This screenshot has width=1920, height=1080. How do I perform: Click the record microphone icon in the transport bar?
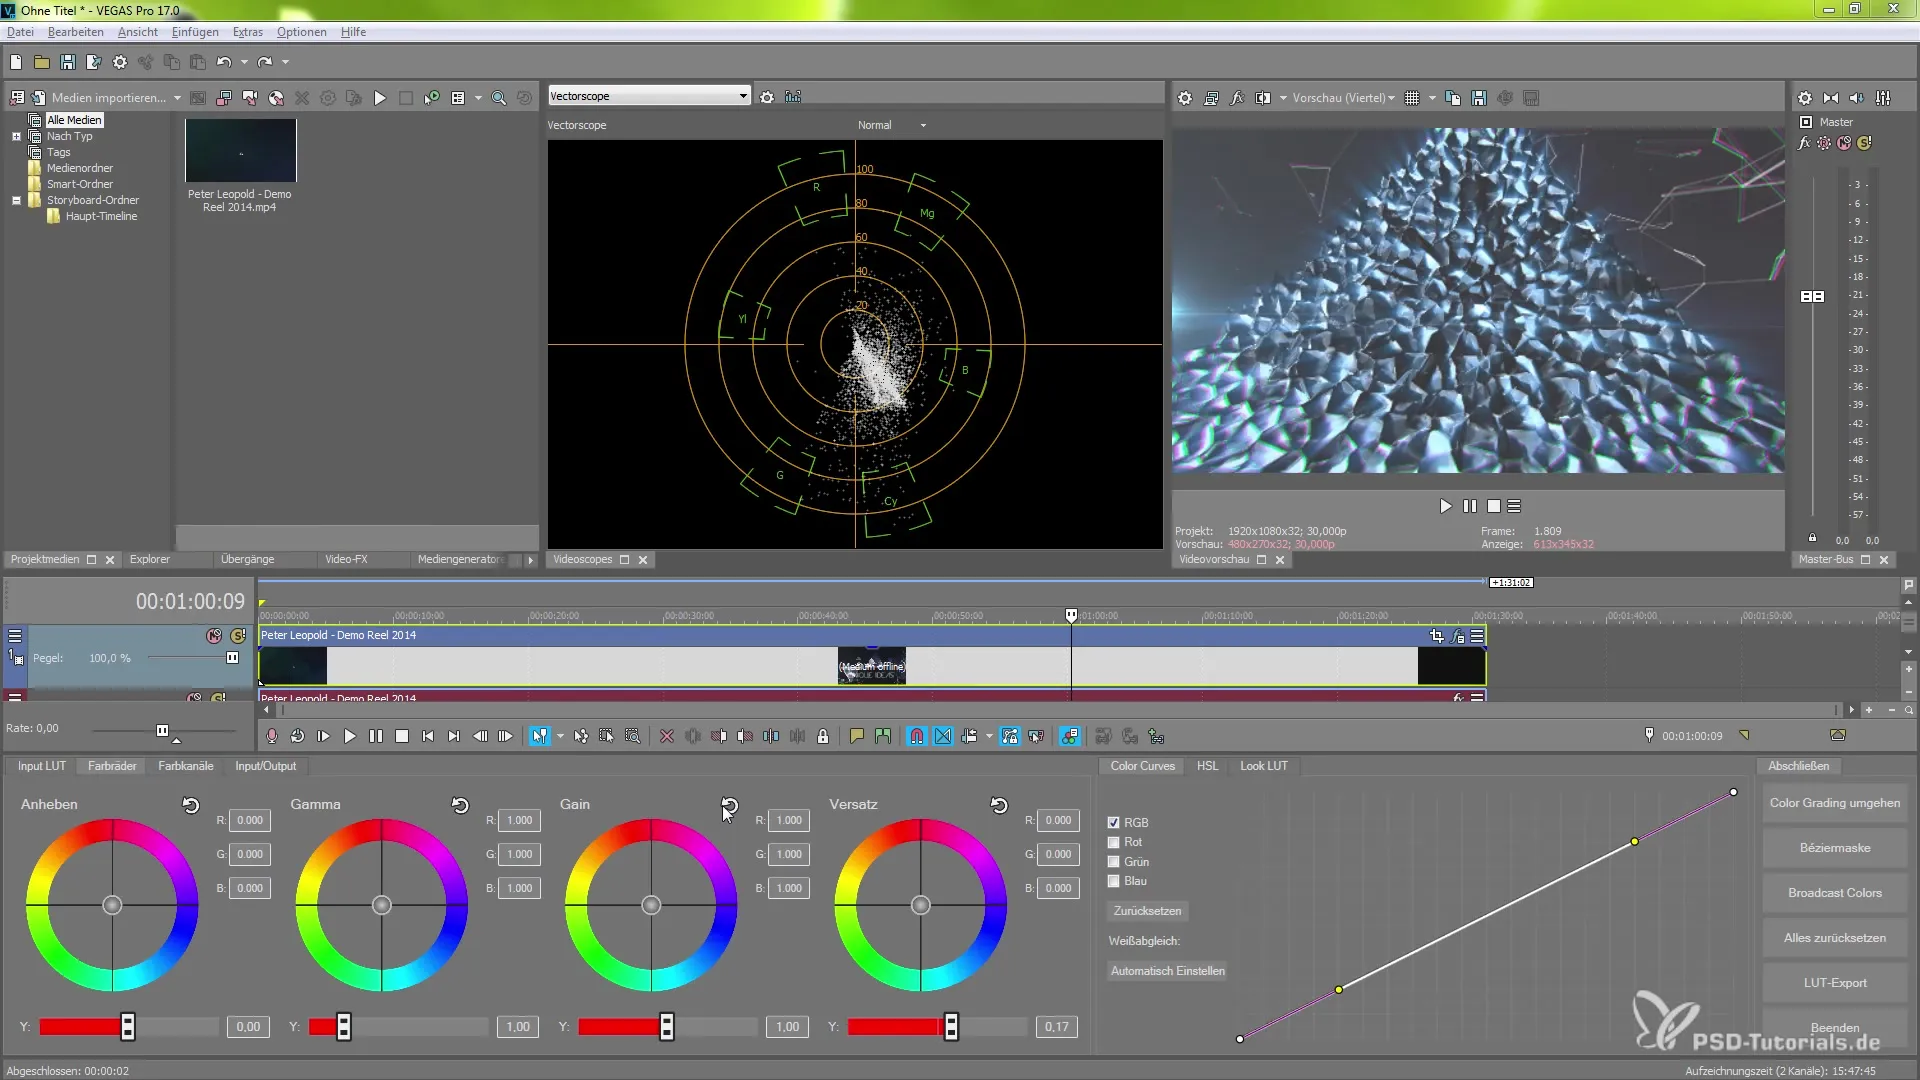pos(272,736)
